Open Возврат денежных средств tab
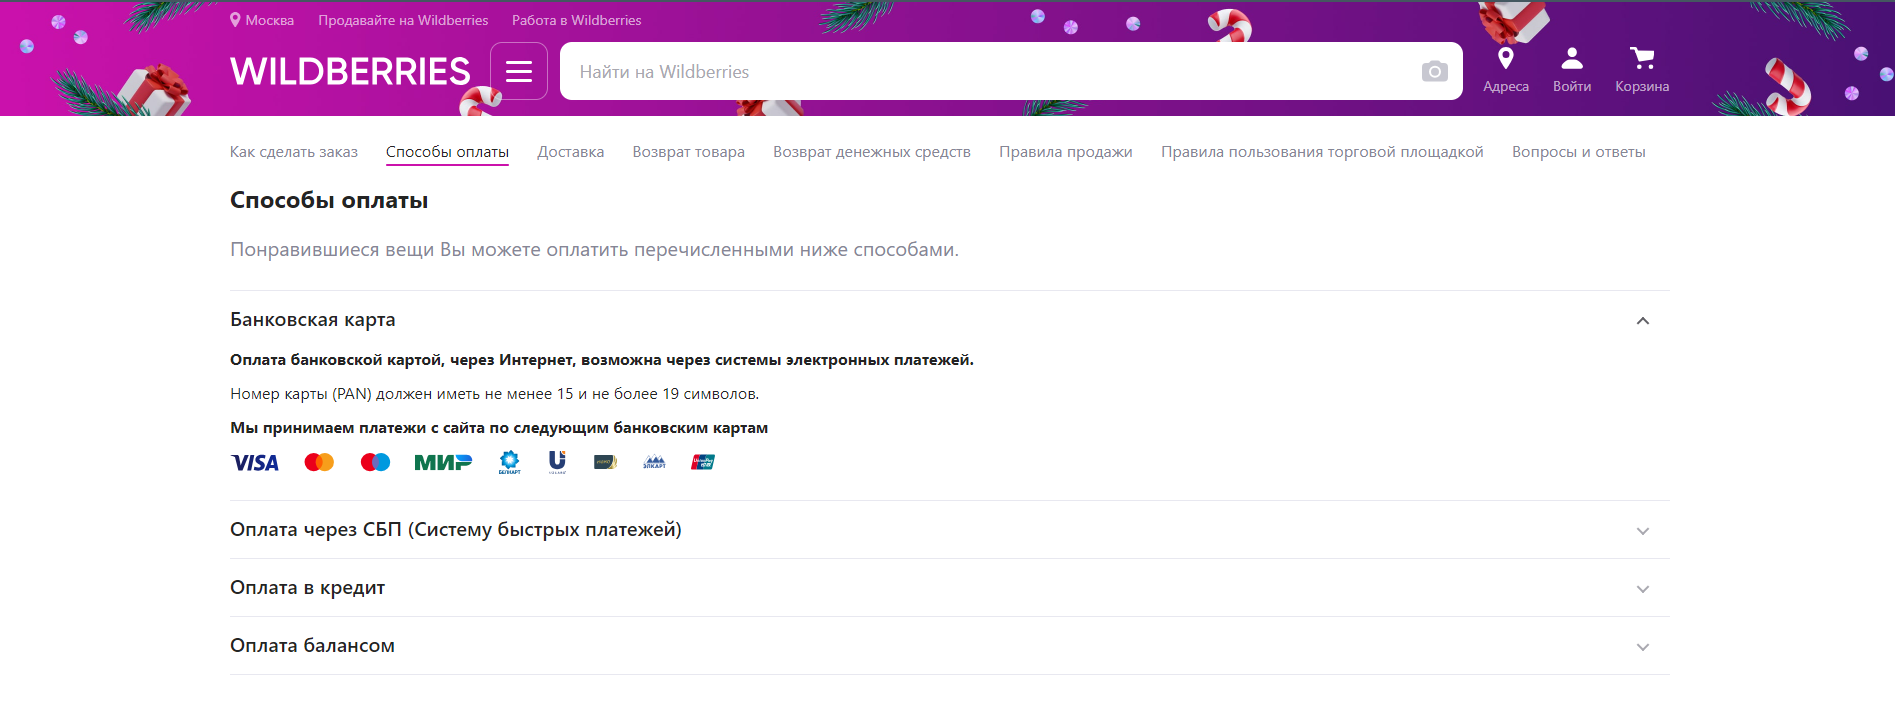This screenshot has width=1895, height=727. point(872,152)
